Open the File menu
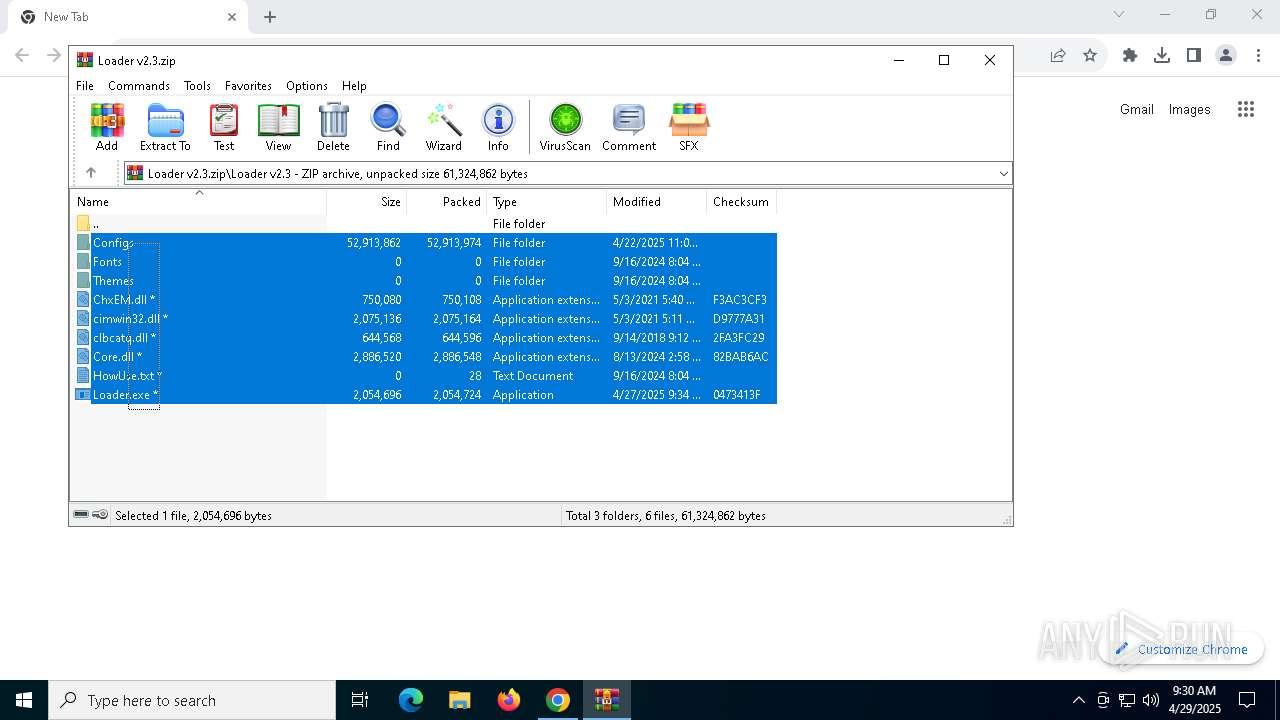1280x720 pixels. [85, 86]
